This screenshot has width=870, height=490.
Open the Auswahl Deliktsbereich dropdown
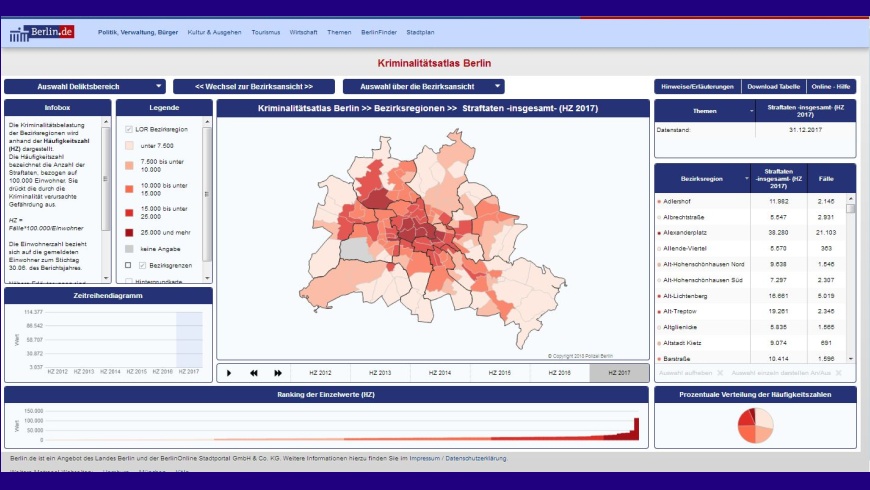point(84,87)
